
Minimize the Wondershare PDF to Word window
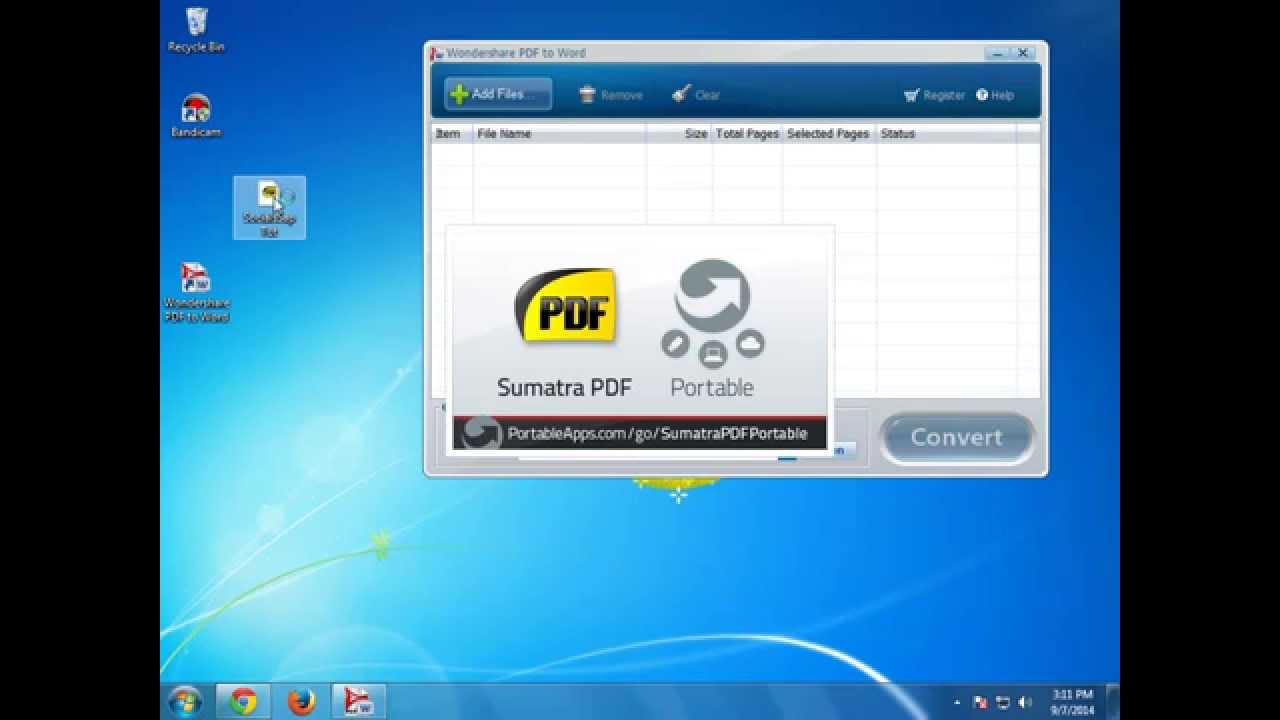[998, 53]
